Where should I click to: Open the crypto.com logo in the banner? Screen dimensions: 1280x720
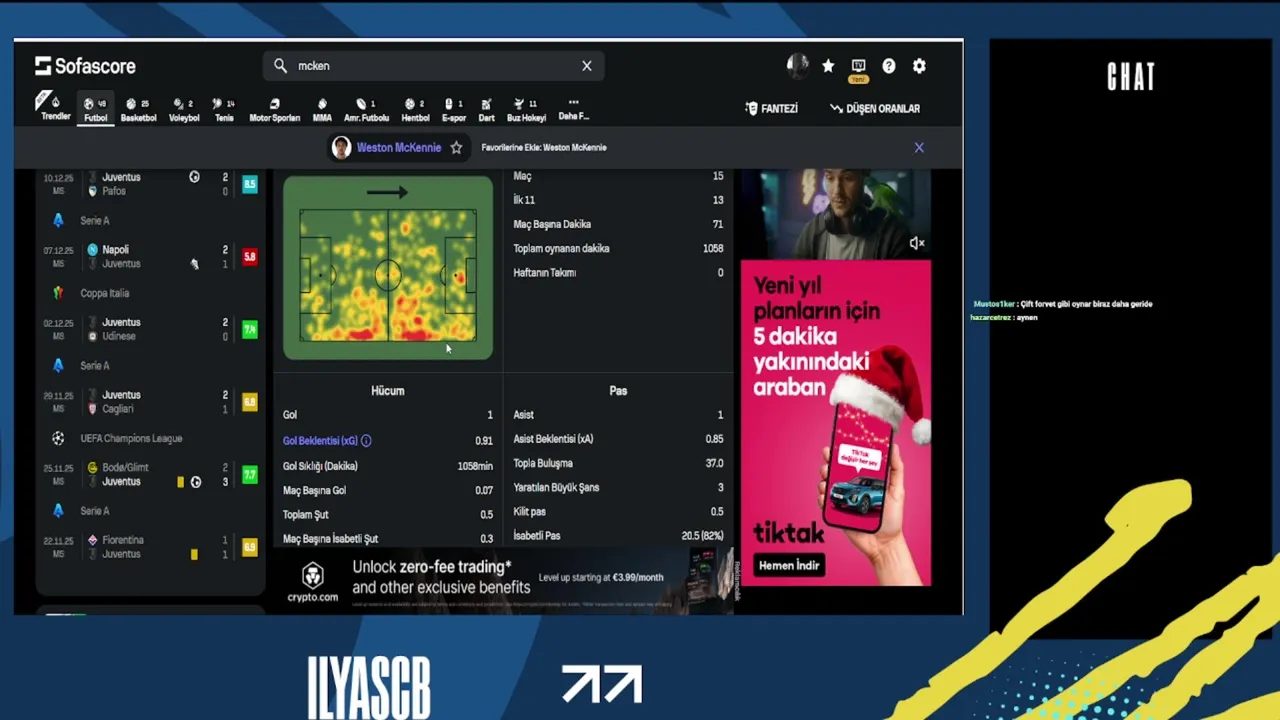(313, 581)
